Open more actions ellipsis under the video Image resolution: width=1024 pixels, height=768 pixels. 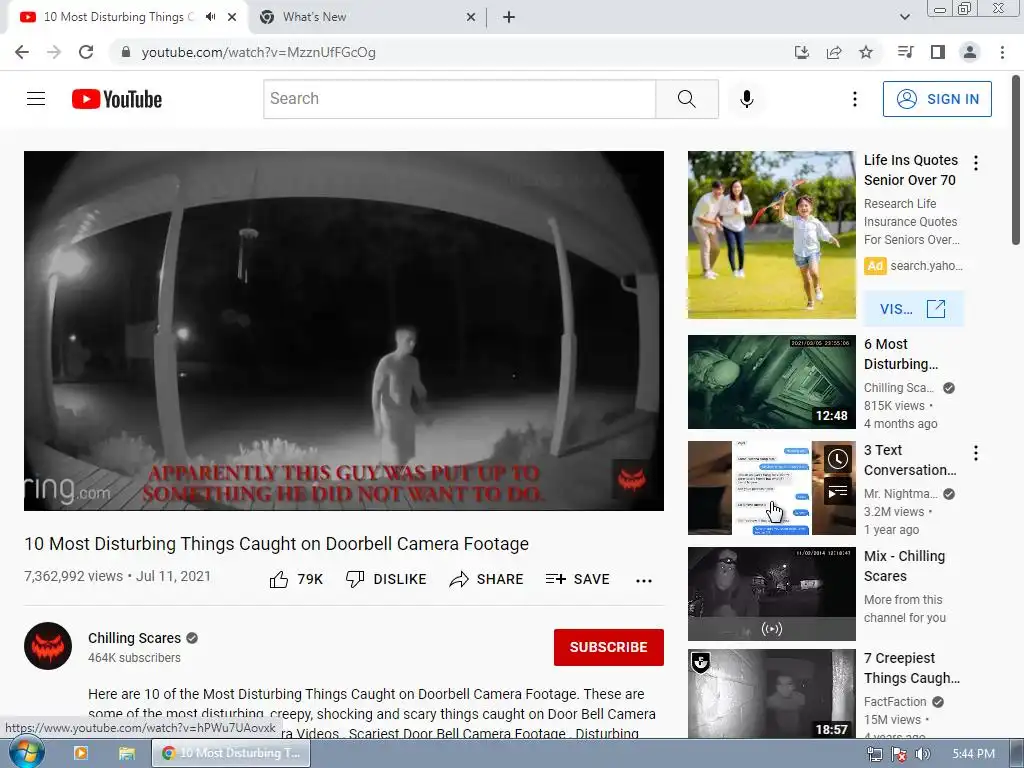coord(643,581)
